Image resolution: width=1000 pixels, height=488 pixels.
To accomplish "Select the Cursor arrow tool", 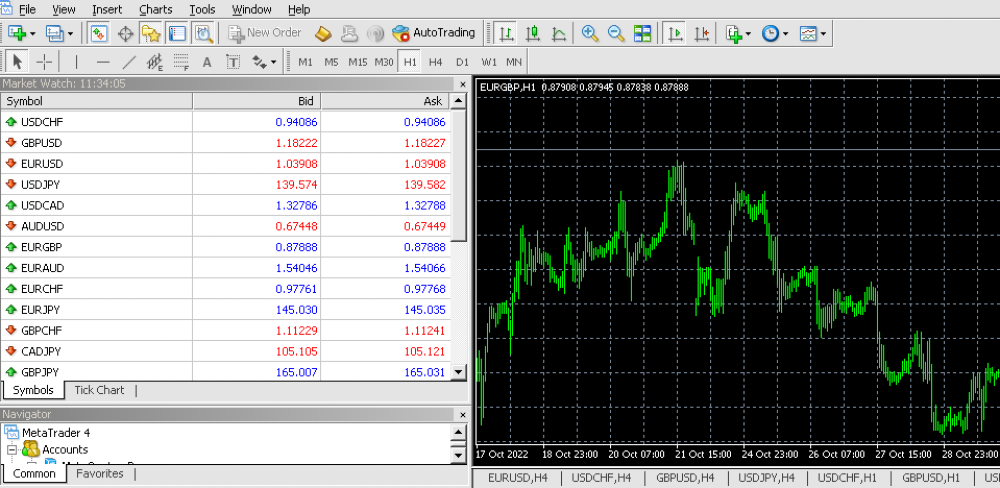I will pyautogui.click(x=17, y=62).
